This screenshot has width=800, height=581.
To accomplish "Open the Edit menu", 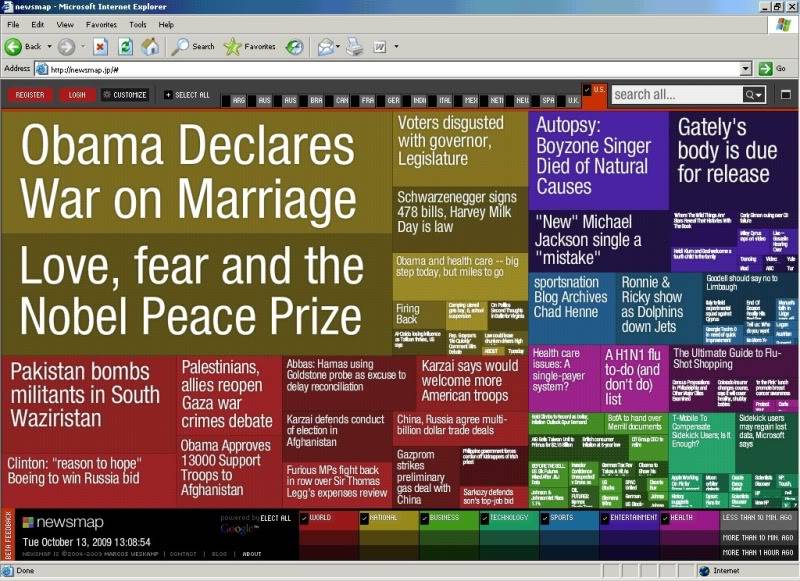I will click(37, 24).
